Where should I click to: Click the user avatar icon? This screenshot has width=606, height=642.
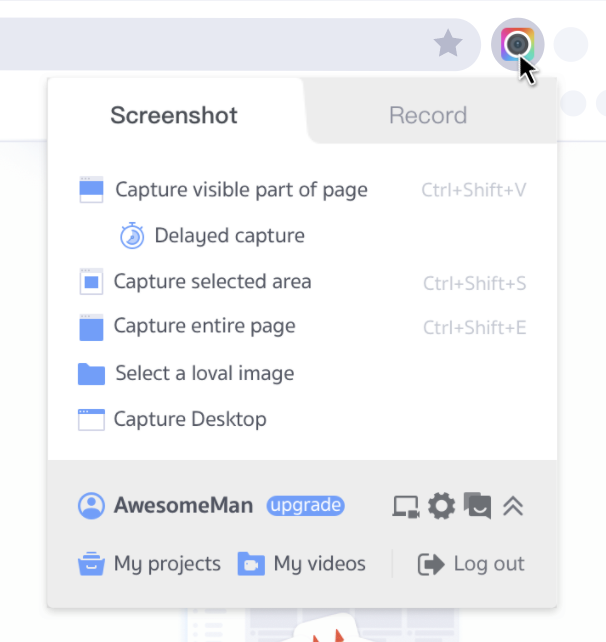point(91,506)
